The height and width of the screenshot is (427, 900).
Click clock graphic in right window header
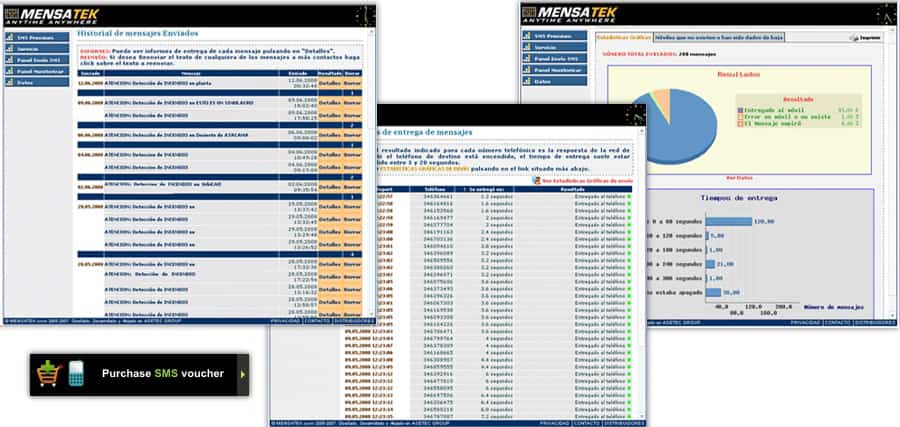(x=886, y=14)
